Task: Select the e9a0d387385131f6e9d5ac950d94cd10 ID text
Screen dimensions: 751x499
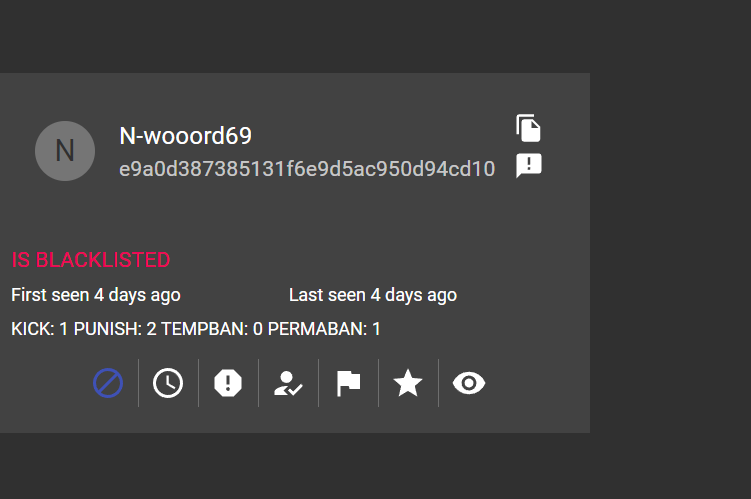Action: pyautogui.click(x=307, y=168)
